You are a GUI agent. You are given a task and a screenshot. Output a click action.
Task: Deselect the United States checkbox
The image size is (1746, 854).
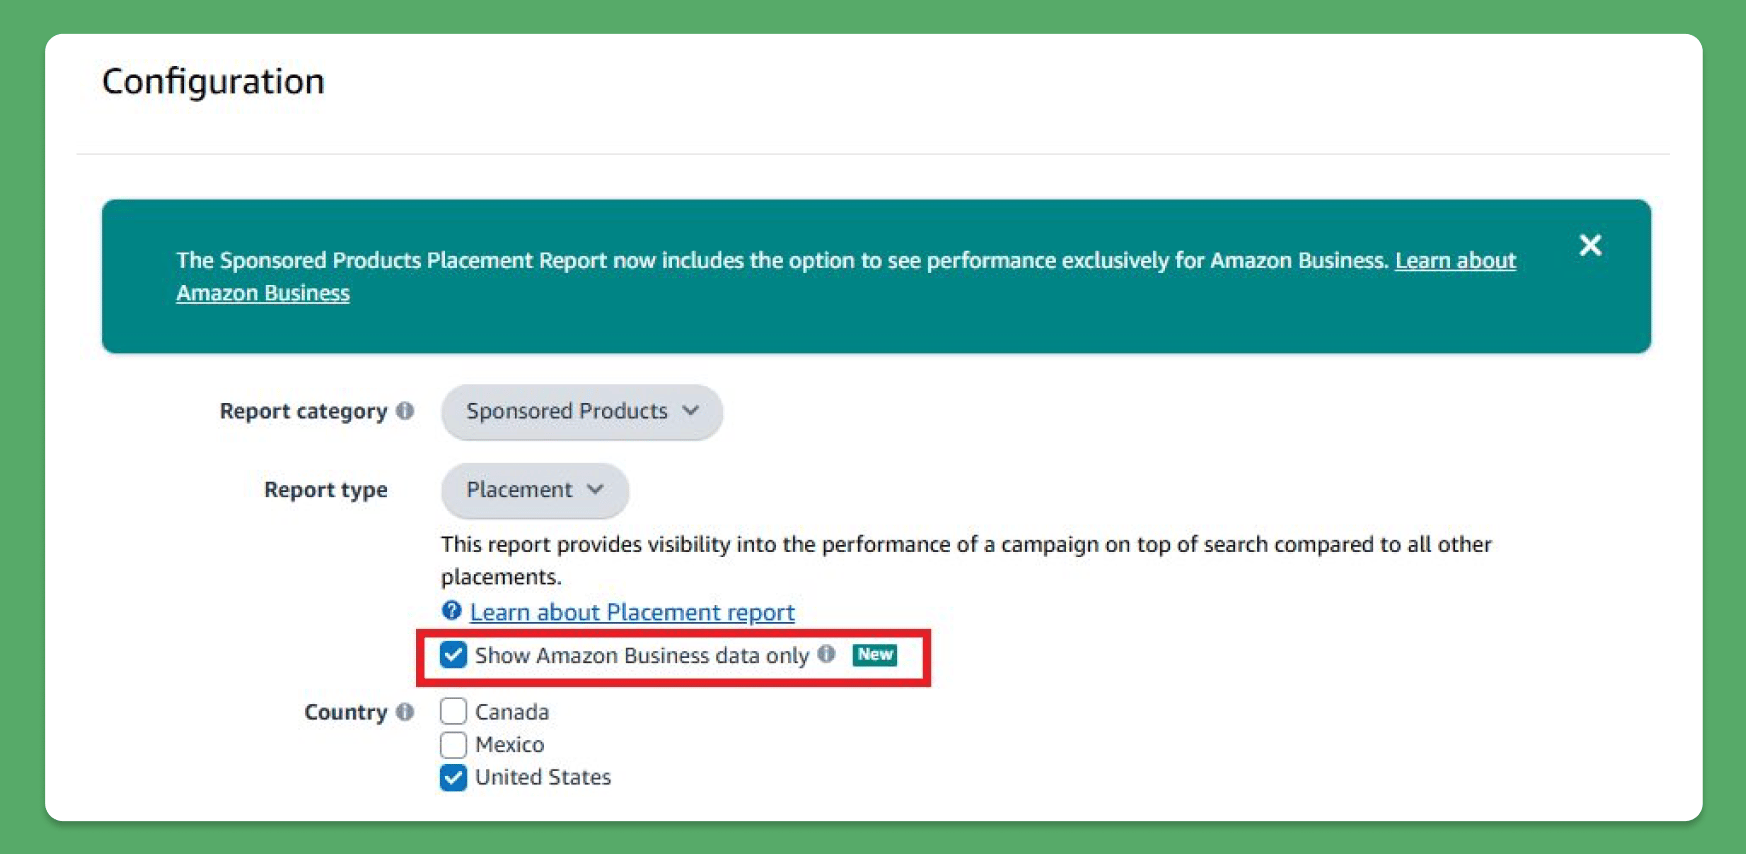point(454,778)
